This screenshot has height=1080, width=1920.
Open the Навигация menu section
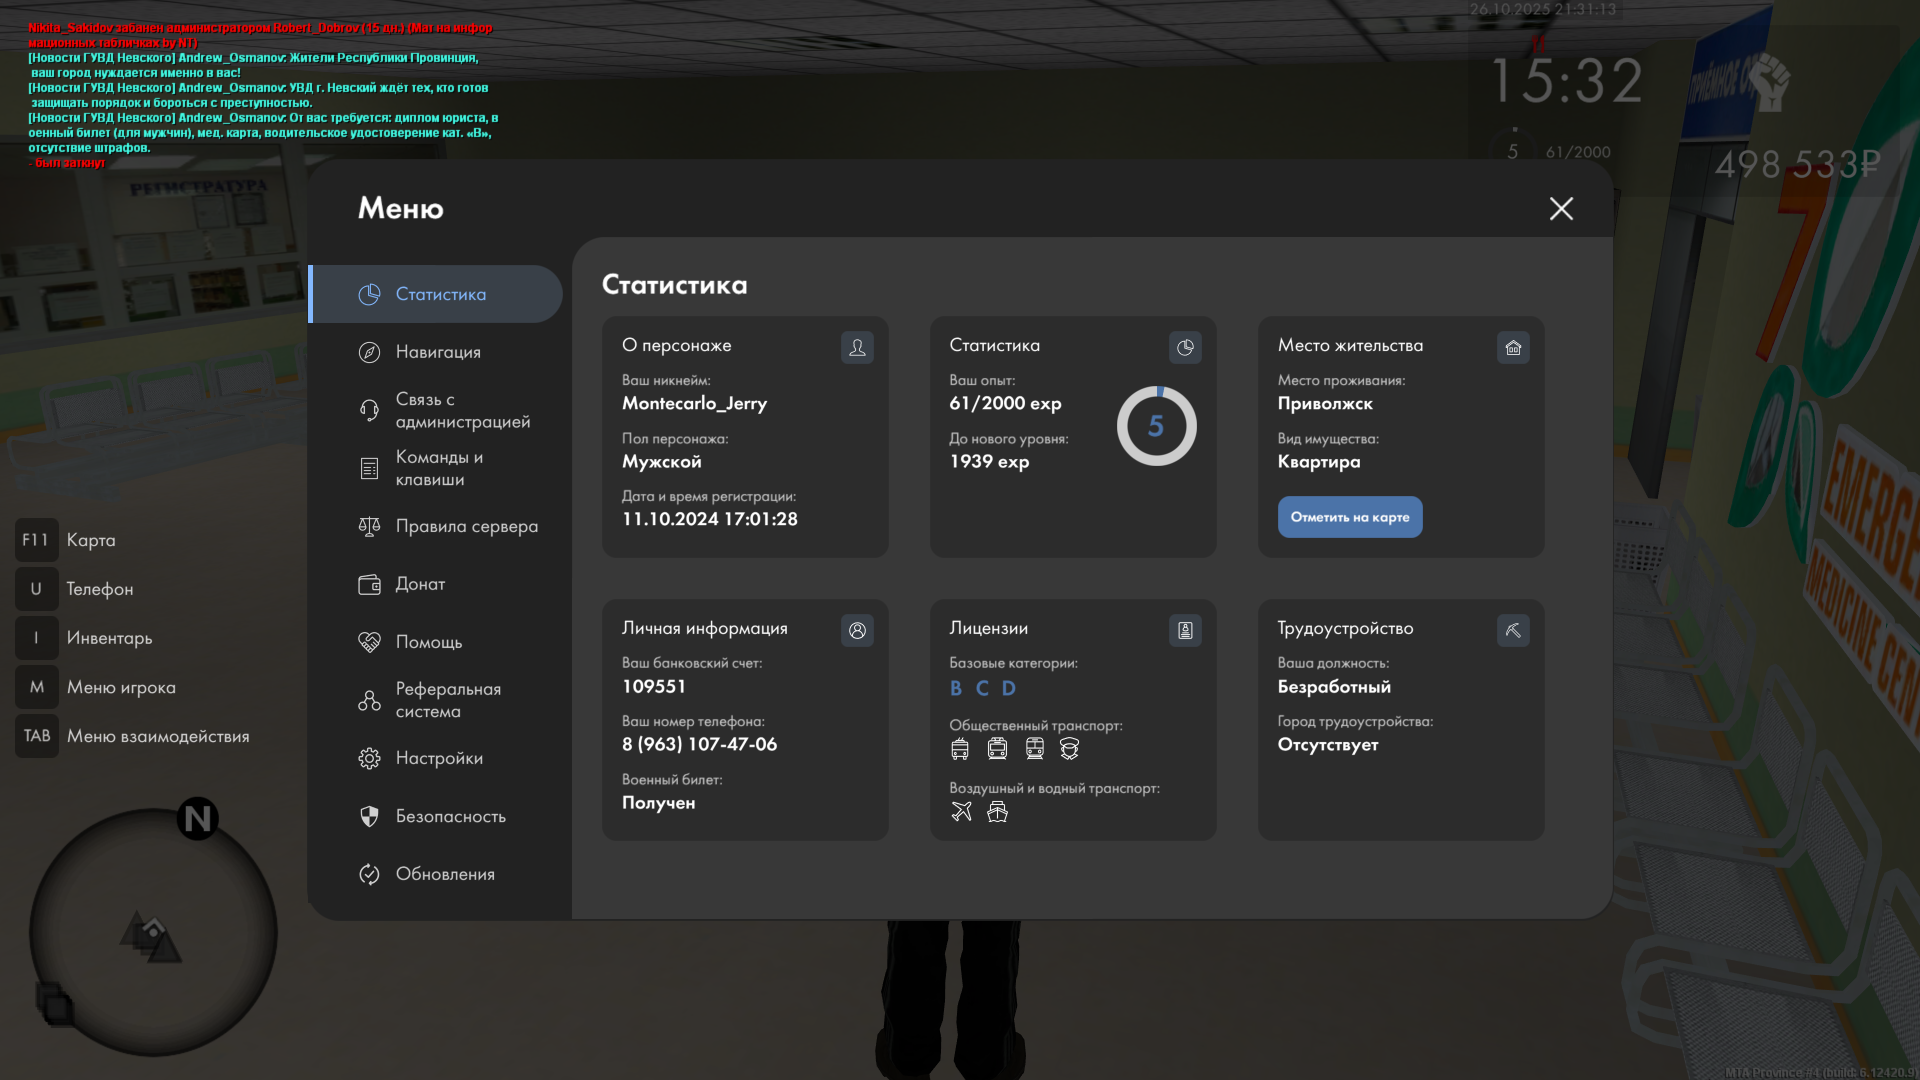point(437,352)
